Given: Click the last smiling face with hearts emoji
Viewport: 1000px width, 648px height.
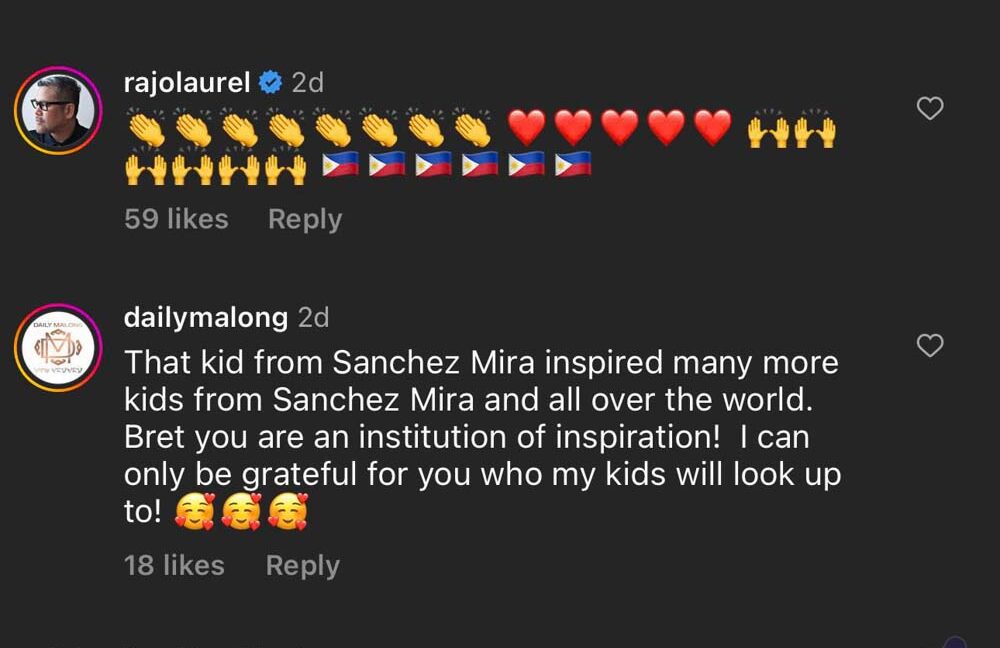Looking at the screenshot, I should pyautogui.click(x=288, y=512).
